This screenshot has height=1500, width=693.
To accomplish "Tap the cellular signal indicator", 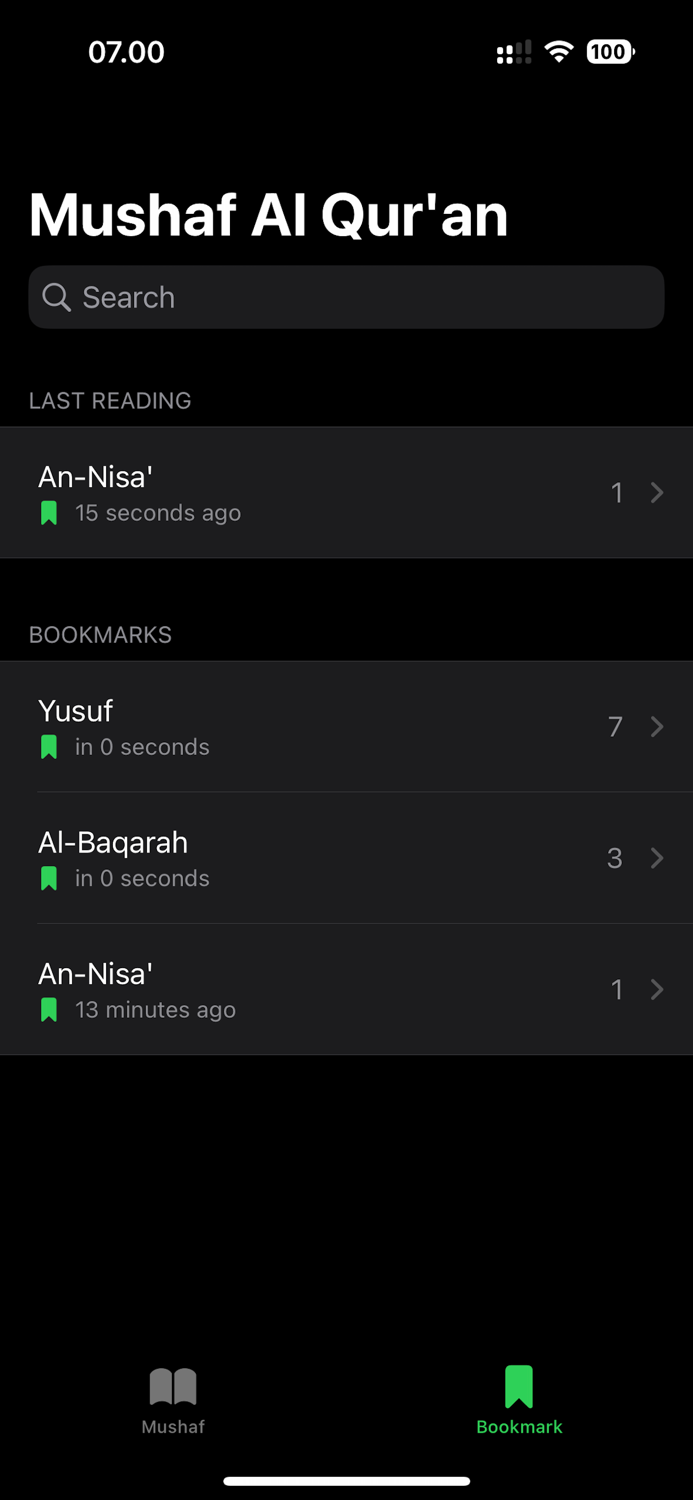I will click(x=513, y=51).
